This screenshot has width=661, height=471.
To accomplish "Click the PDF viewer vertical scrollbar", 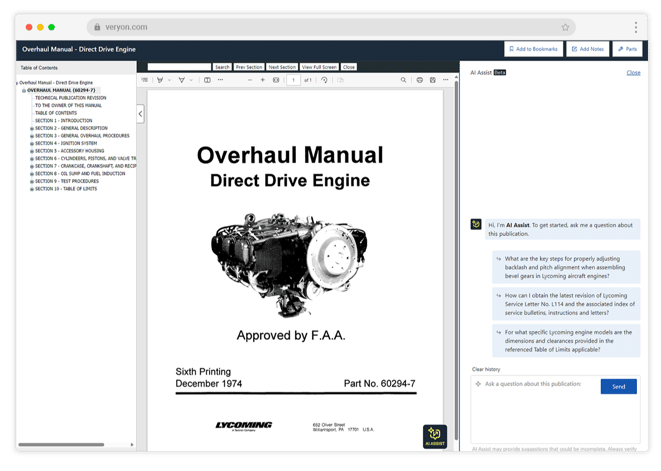I will coord(456,261).
